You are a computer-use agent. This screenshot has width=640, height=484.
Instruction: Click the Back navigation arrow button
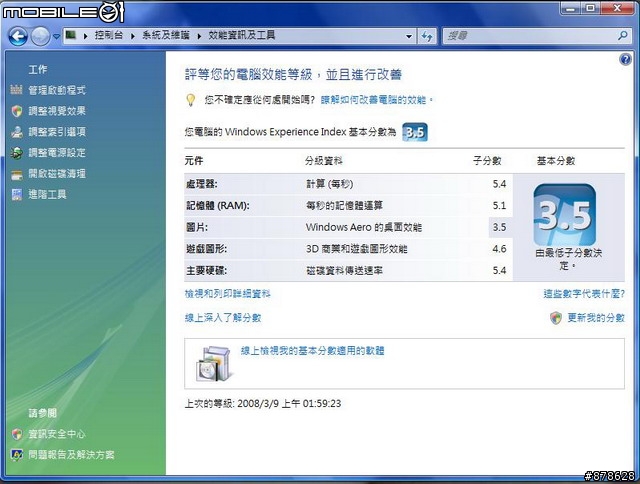18,36
